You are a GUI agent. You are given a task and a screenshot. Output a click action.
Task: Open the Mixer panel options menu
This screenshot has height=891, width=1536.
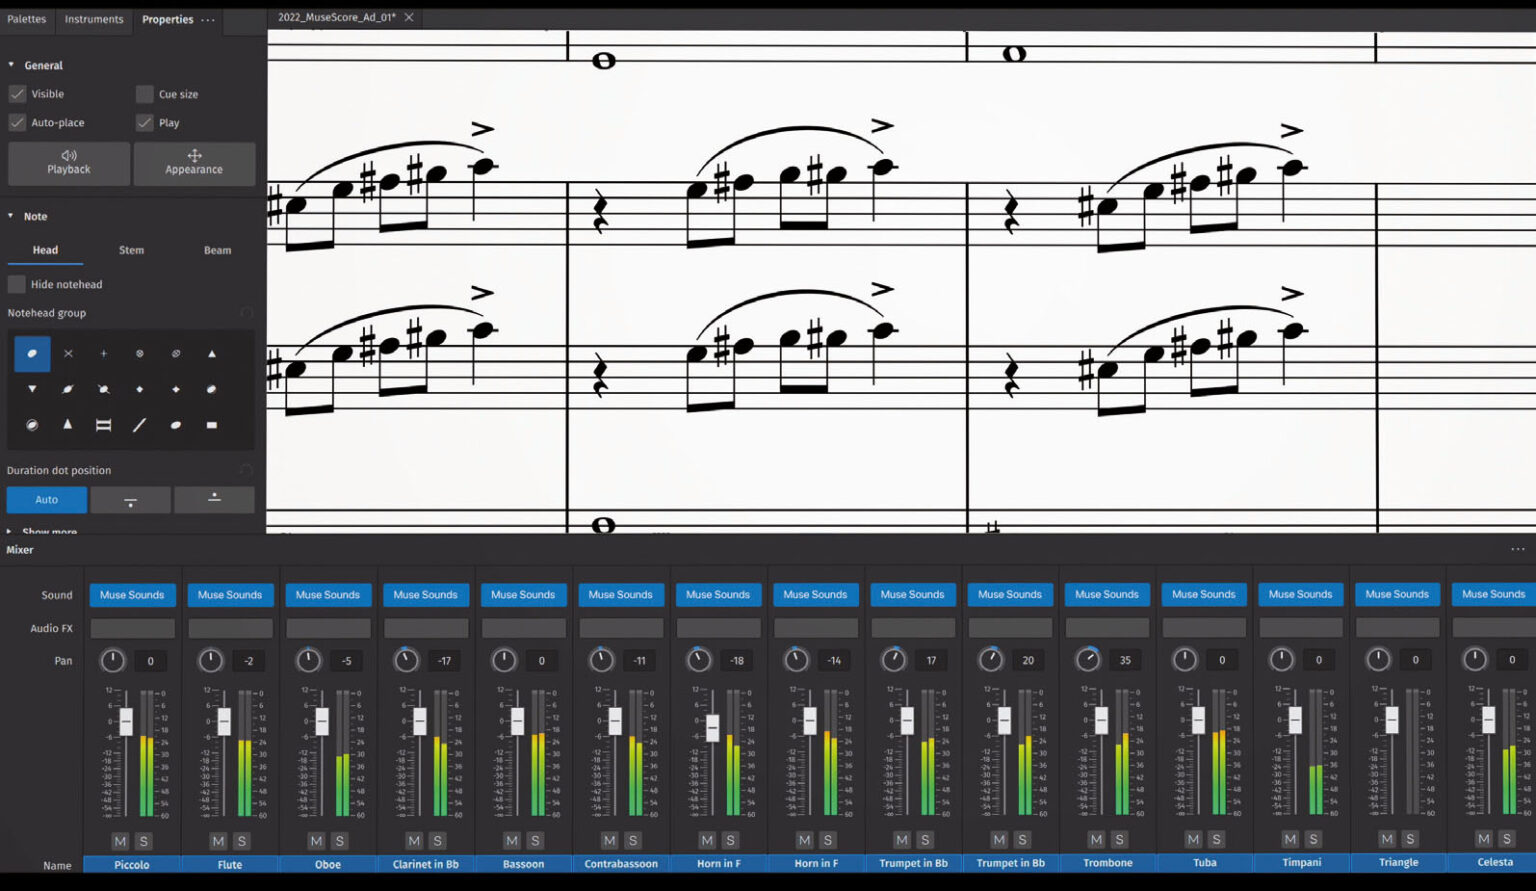click(x=1517, y=550)
